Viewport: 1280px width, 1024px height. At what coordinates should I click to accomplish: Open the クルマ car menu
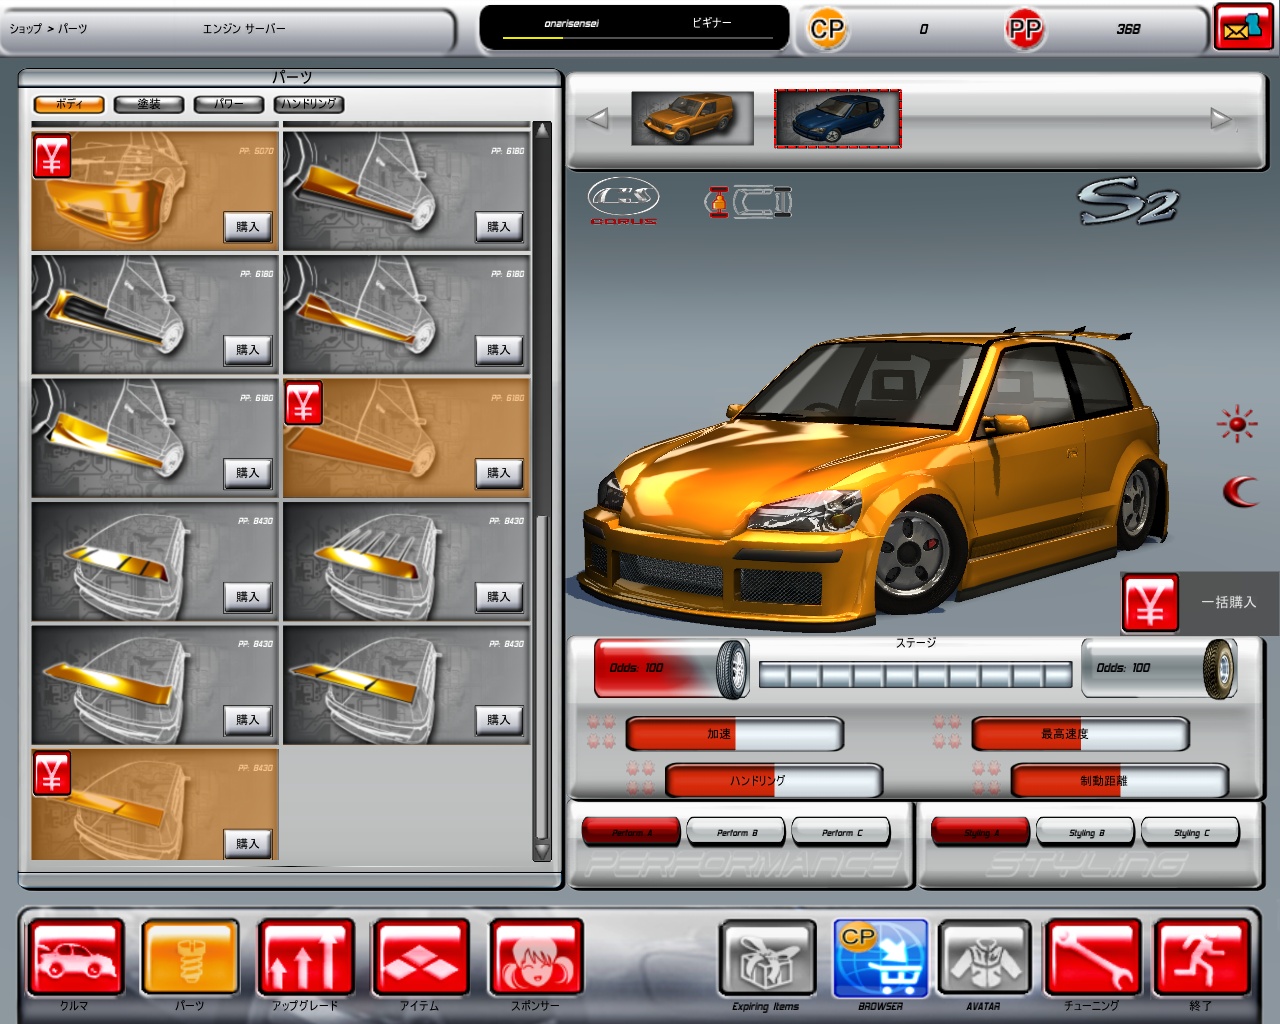click(x=76, y=958)
